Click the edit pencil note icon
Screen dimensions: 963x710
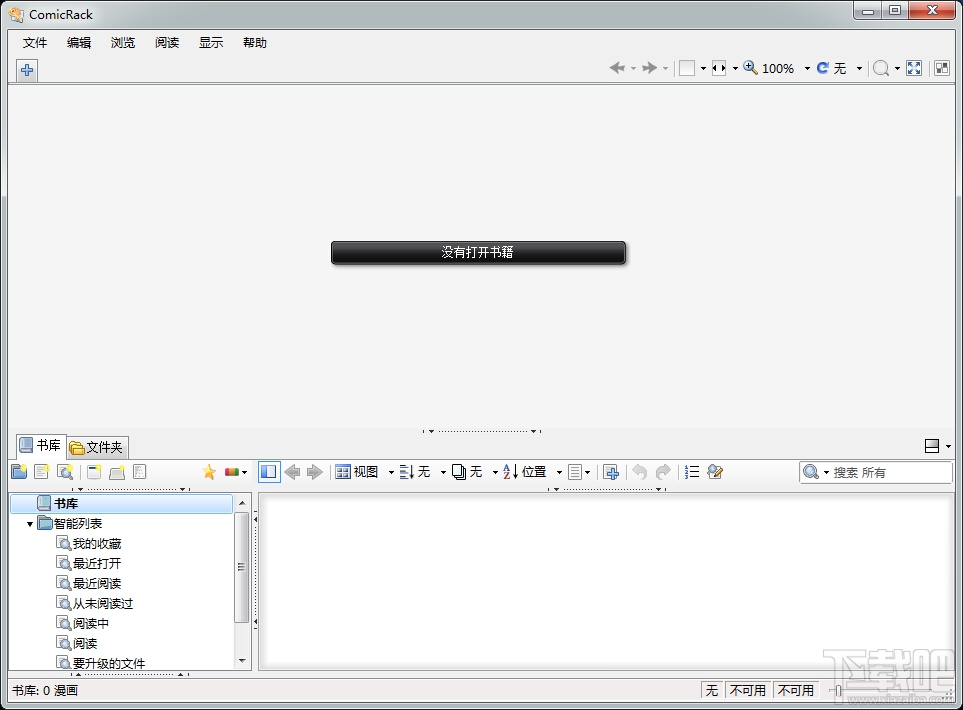point(715,472)
